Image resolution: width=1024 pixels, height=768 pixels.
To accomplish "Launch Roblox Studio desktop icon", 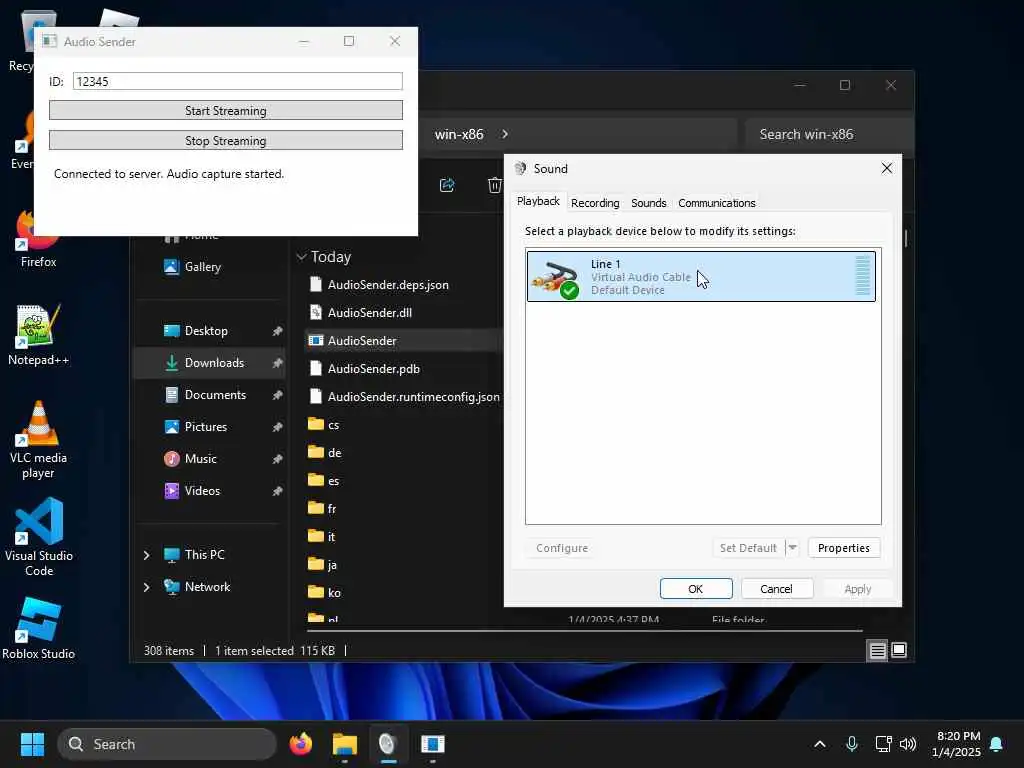I will click(x=38, y=628).
